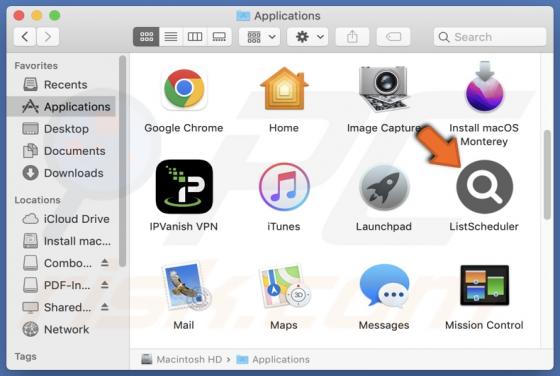Click Applications in the path bar
Image resolution: width=560 pixels, height=376 pixels.
273,359
